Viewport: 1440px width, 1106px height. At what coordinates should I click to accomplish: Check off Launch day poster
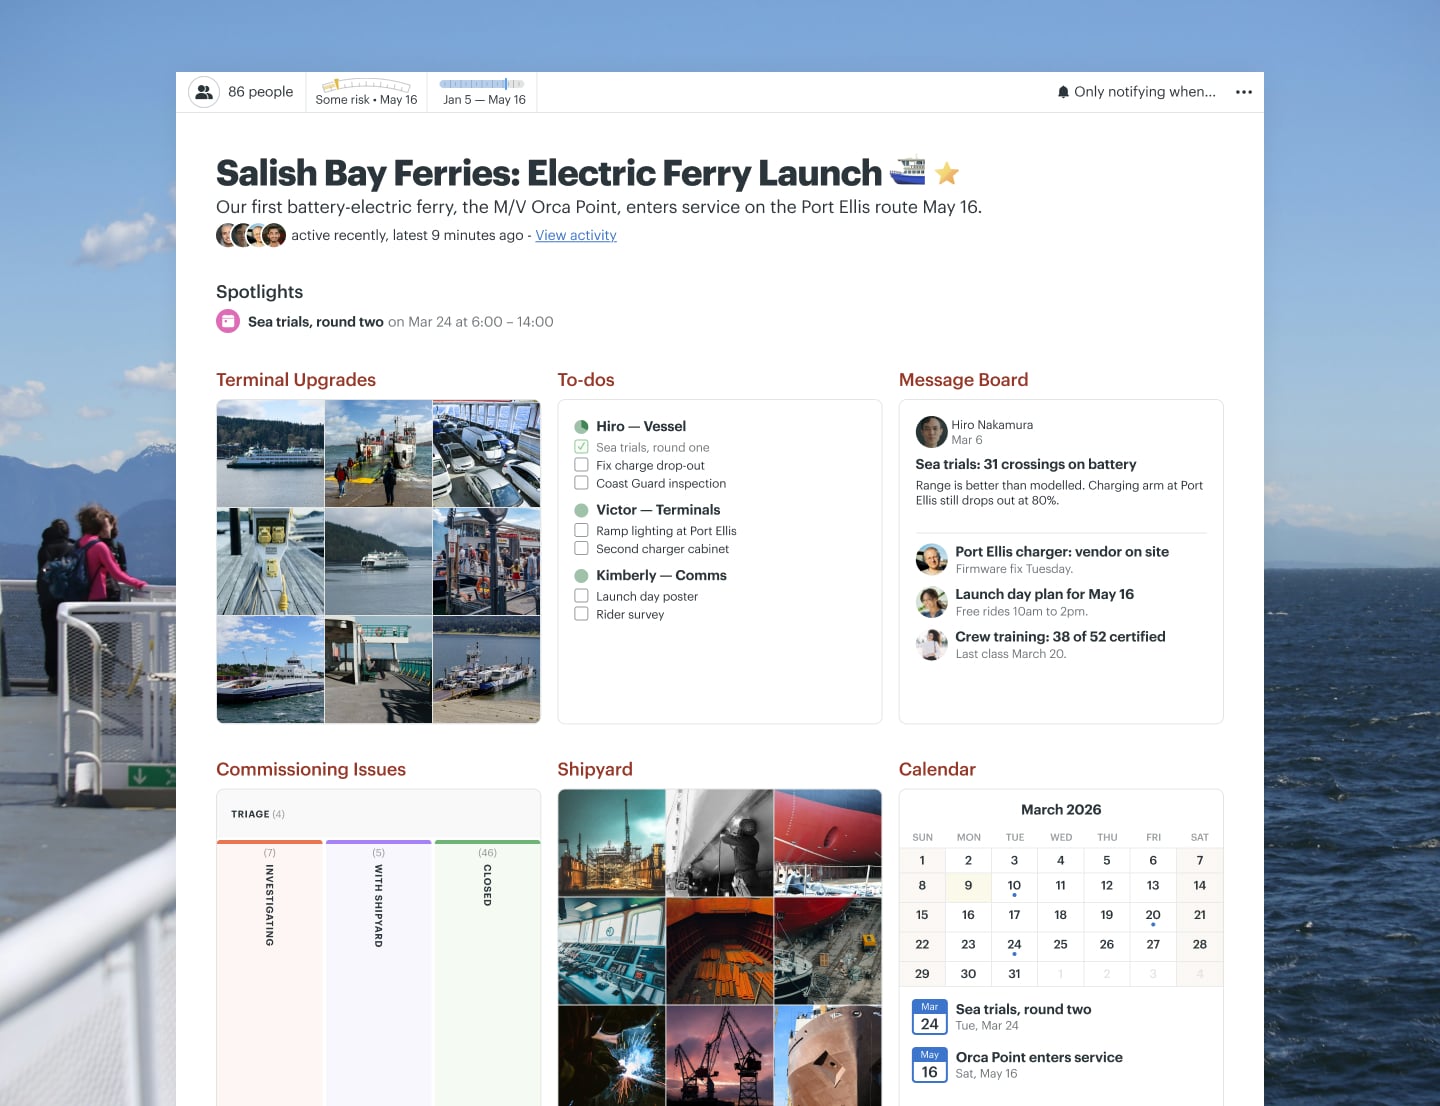point(581,596)
